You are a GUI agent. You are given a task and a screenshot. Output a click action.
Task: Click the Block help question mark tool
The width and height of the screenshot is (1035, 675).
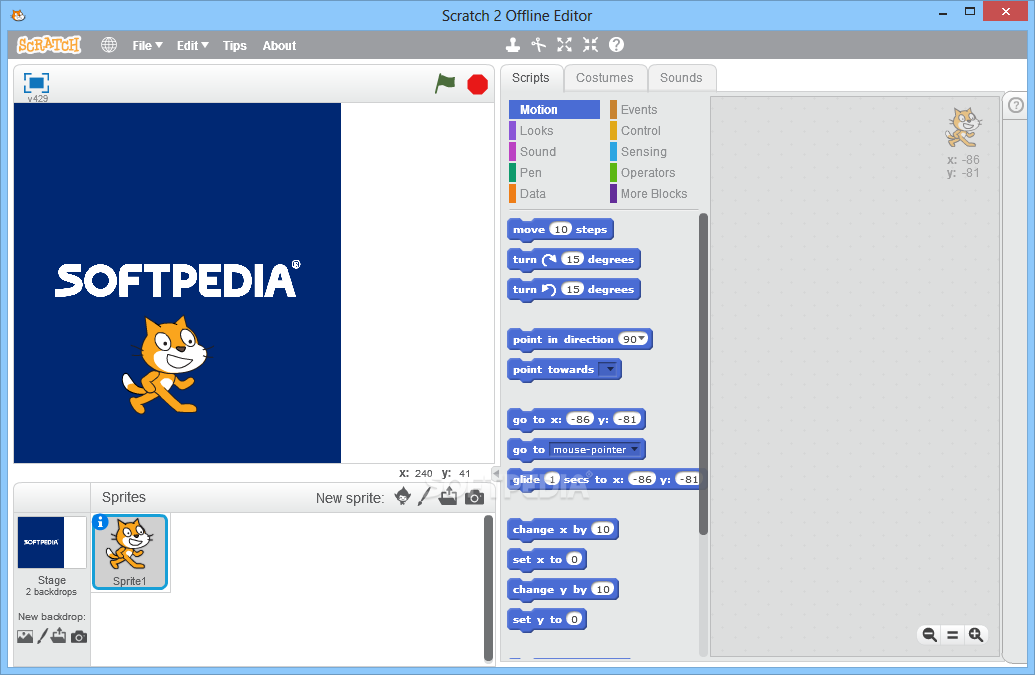click(x=617, y=45)
